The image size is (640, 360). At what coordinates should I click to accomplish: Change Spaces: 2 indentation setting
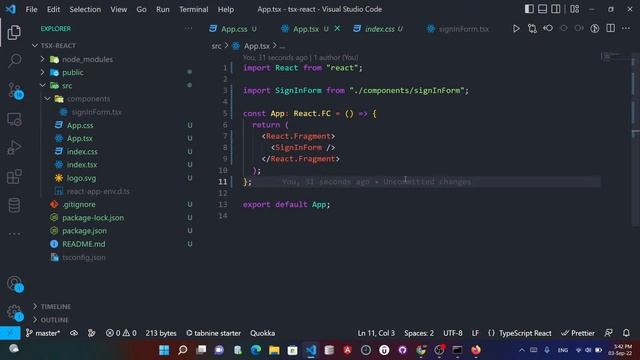click(419, 333)
